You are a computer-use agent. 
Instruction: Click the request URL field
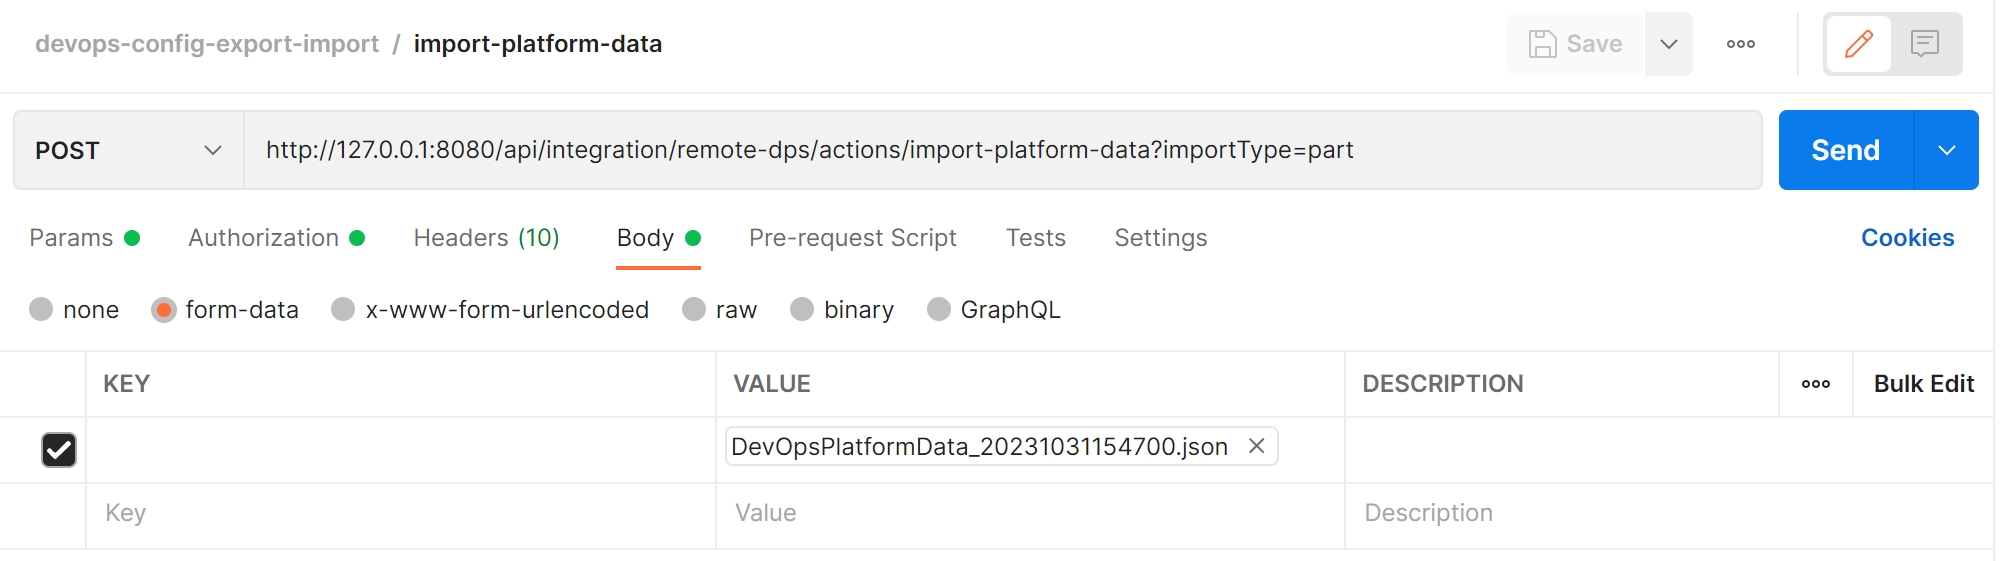1000,150
